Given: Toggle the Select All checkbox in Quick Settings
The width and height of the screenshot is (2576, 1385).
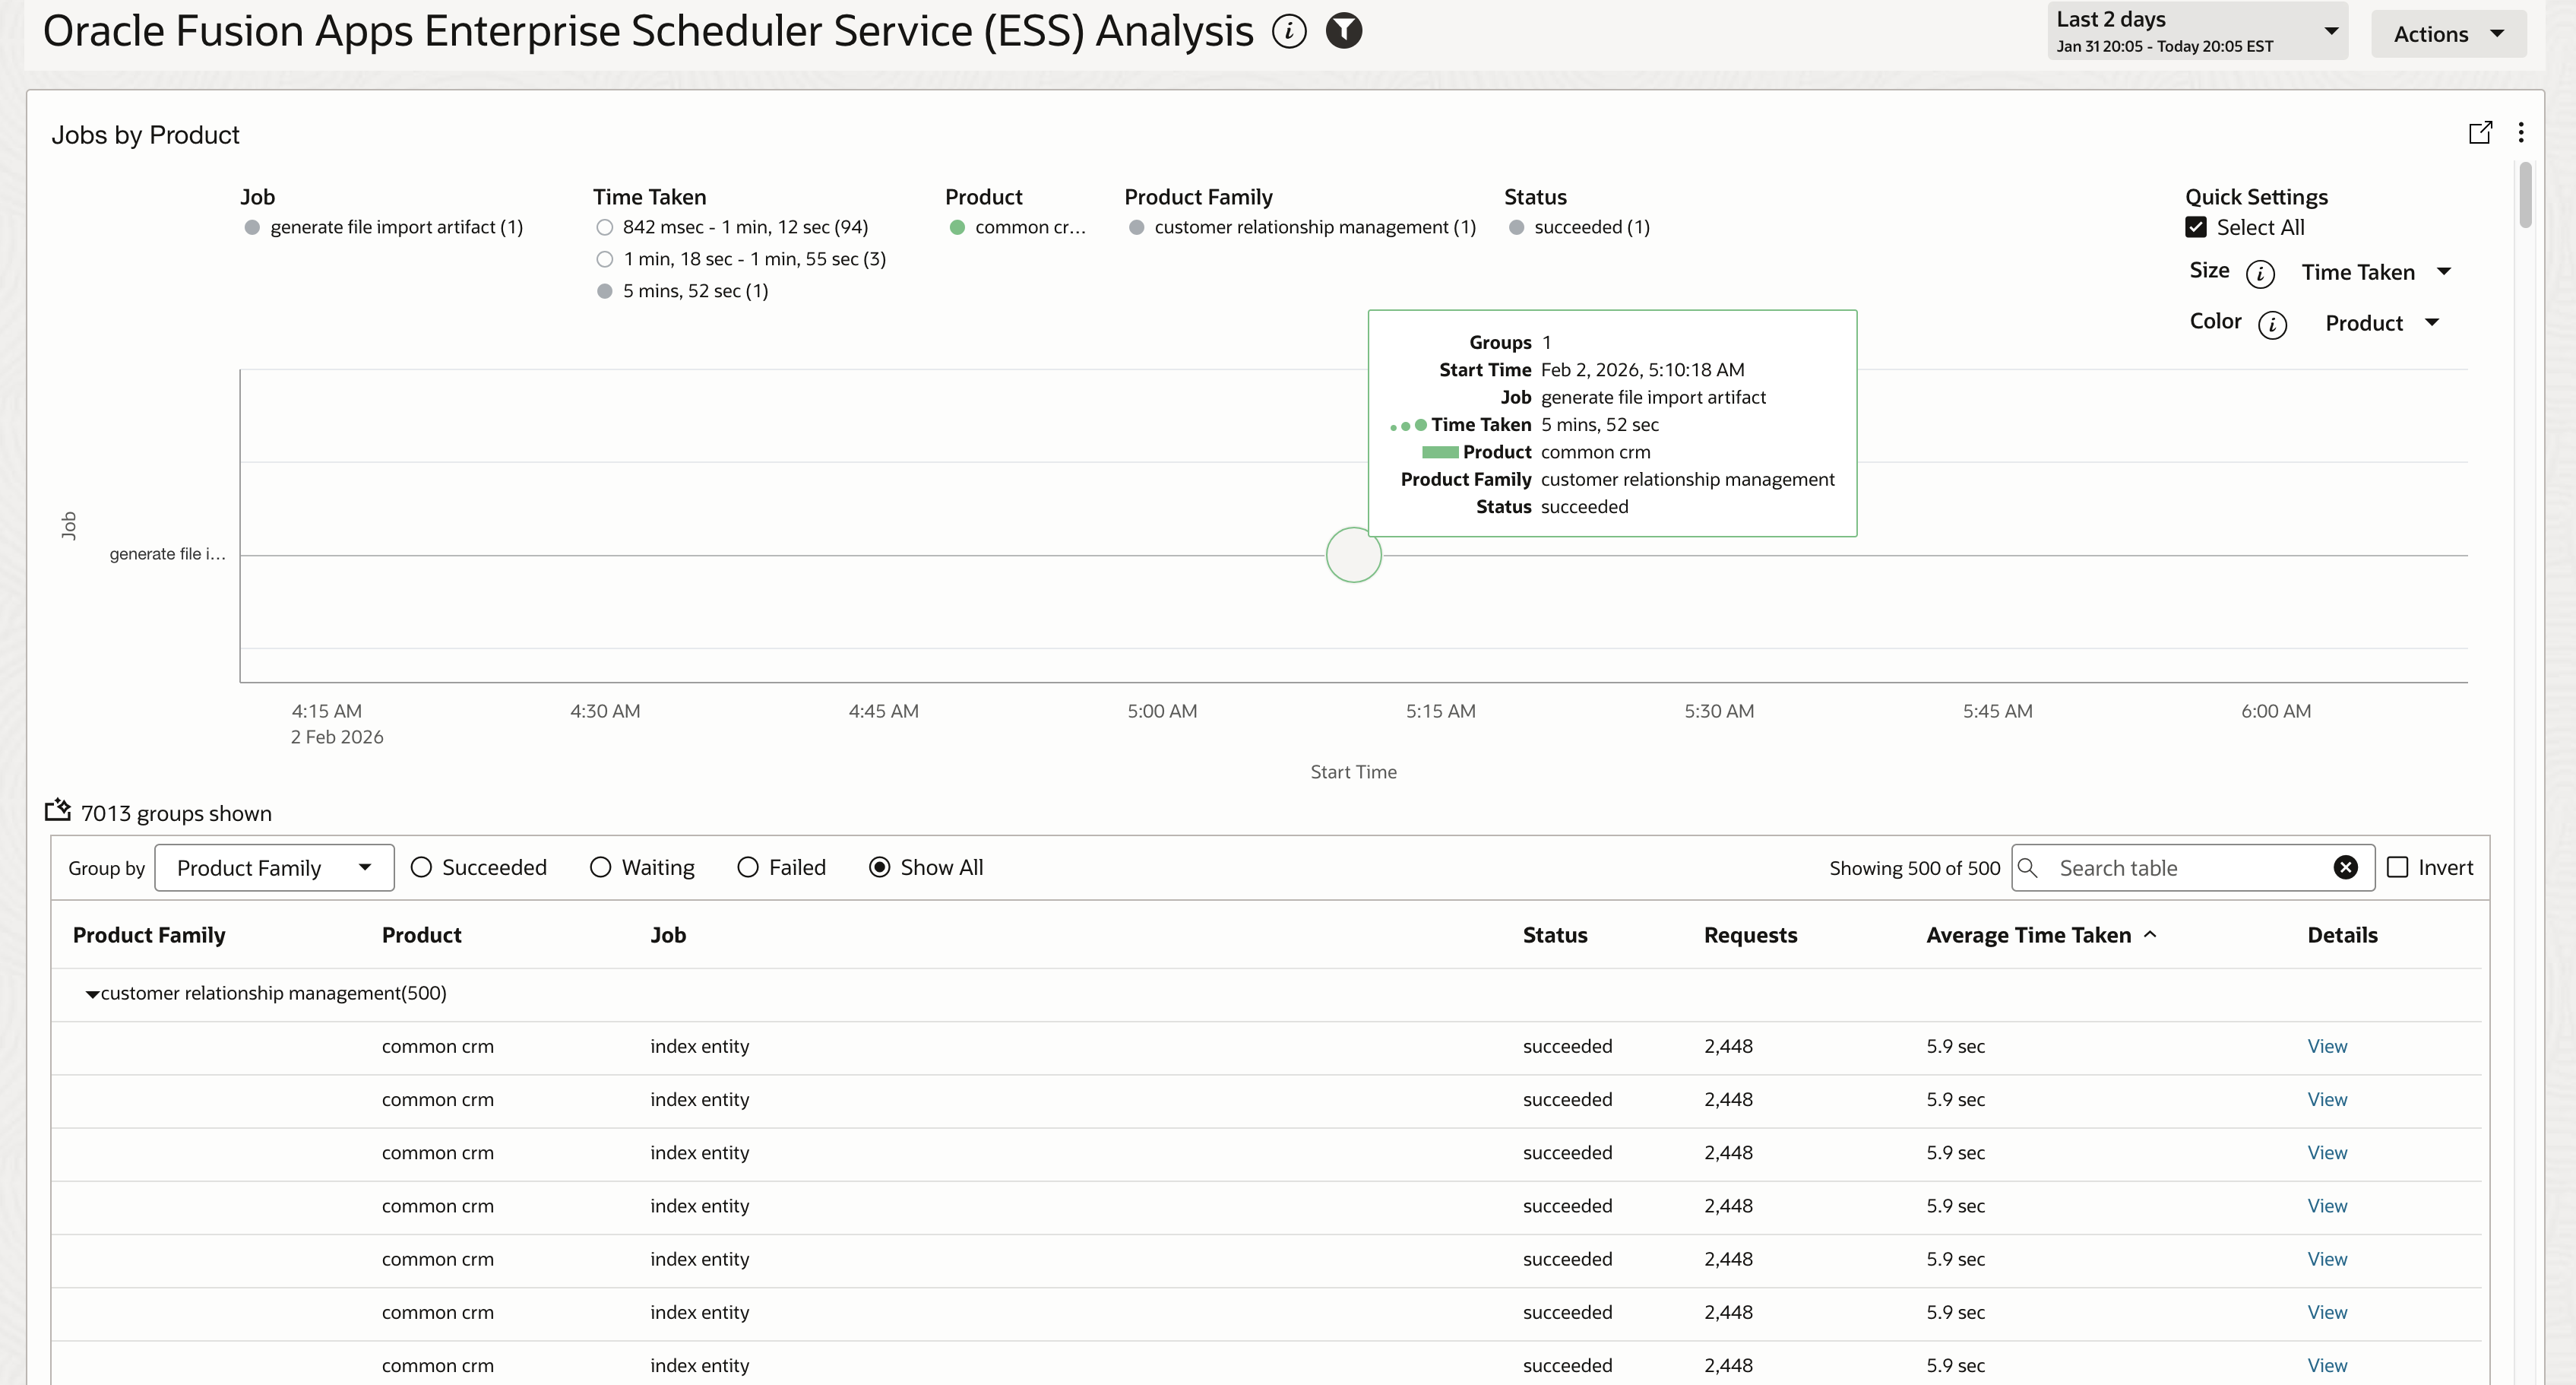Looking at the screenshot, I should point(2196,227).
